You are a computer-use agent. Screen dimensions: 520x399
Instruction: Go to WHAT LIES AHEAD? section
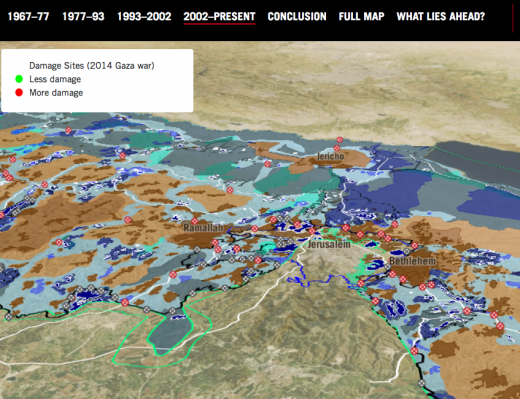coord(441,16)
